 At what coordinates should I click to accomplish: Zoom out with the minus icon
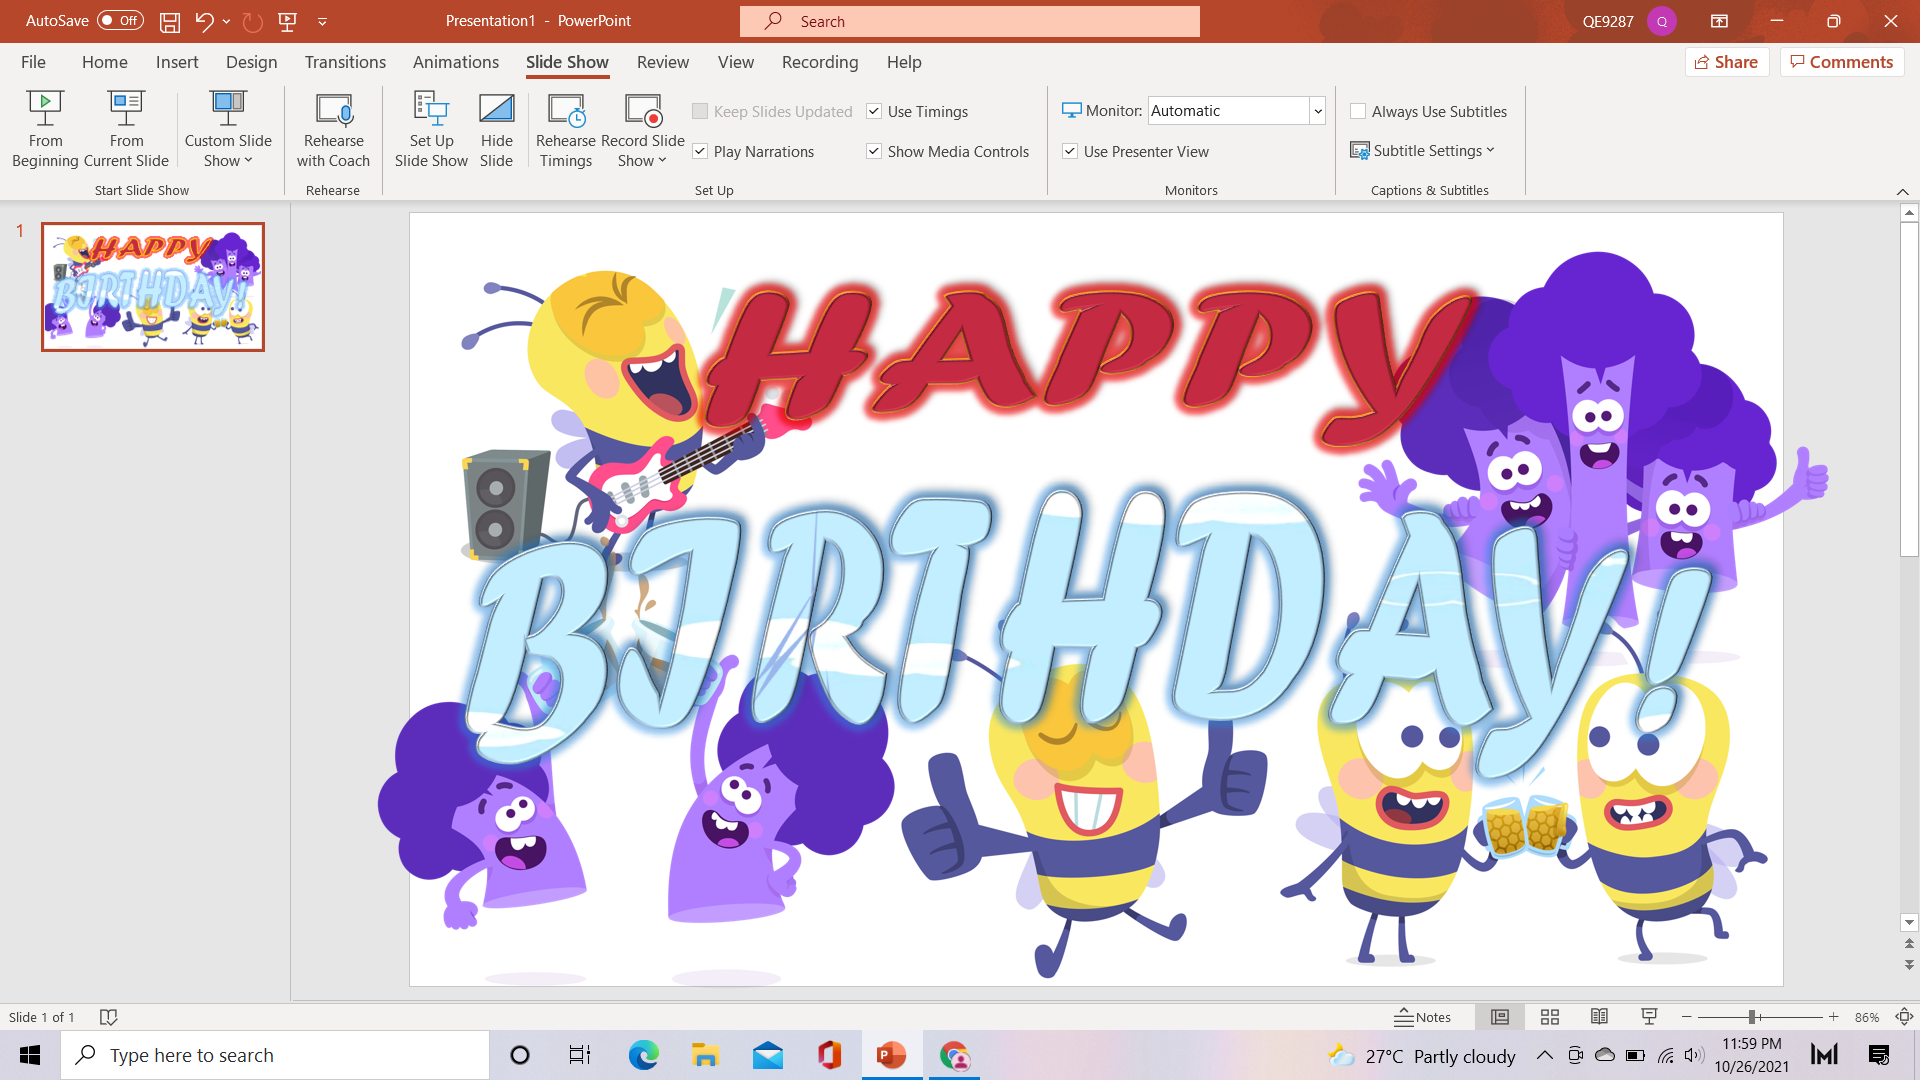coord(1687,1017)
